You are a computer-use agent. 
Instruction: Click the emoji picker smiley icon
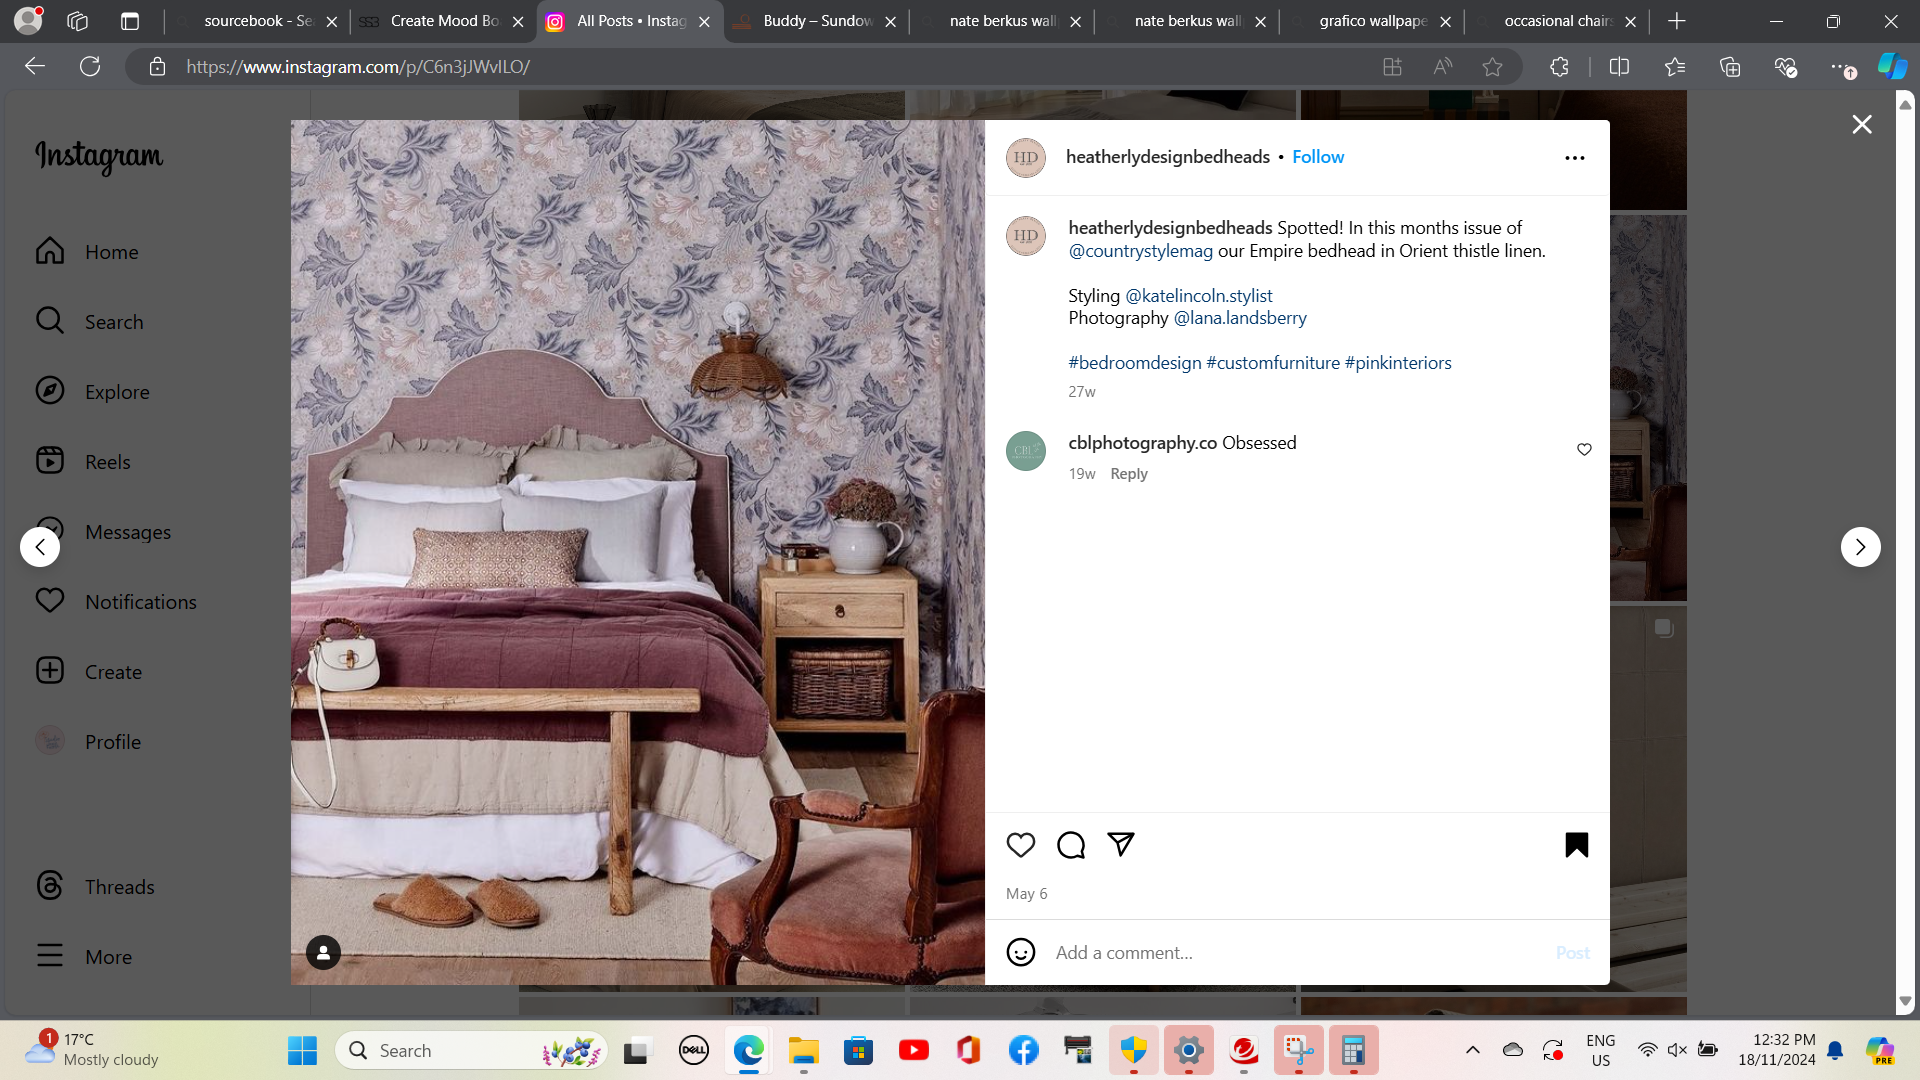1020,952
